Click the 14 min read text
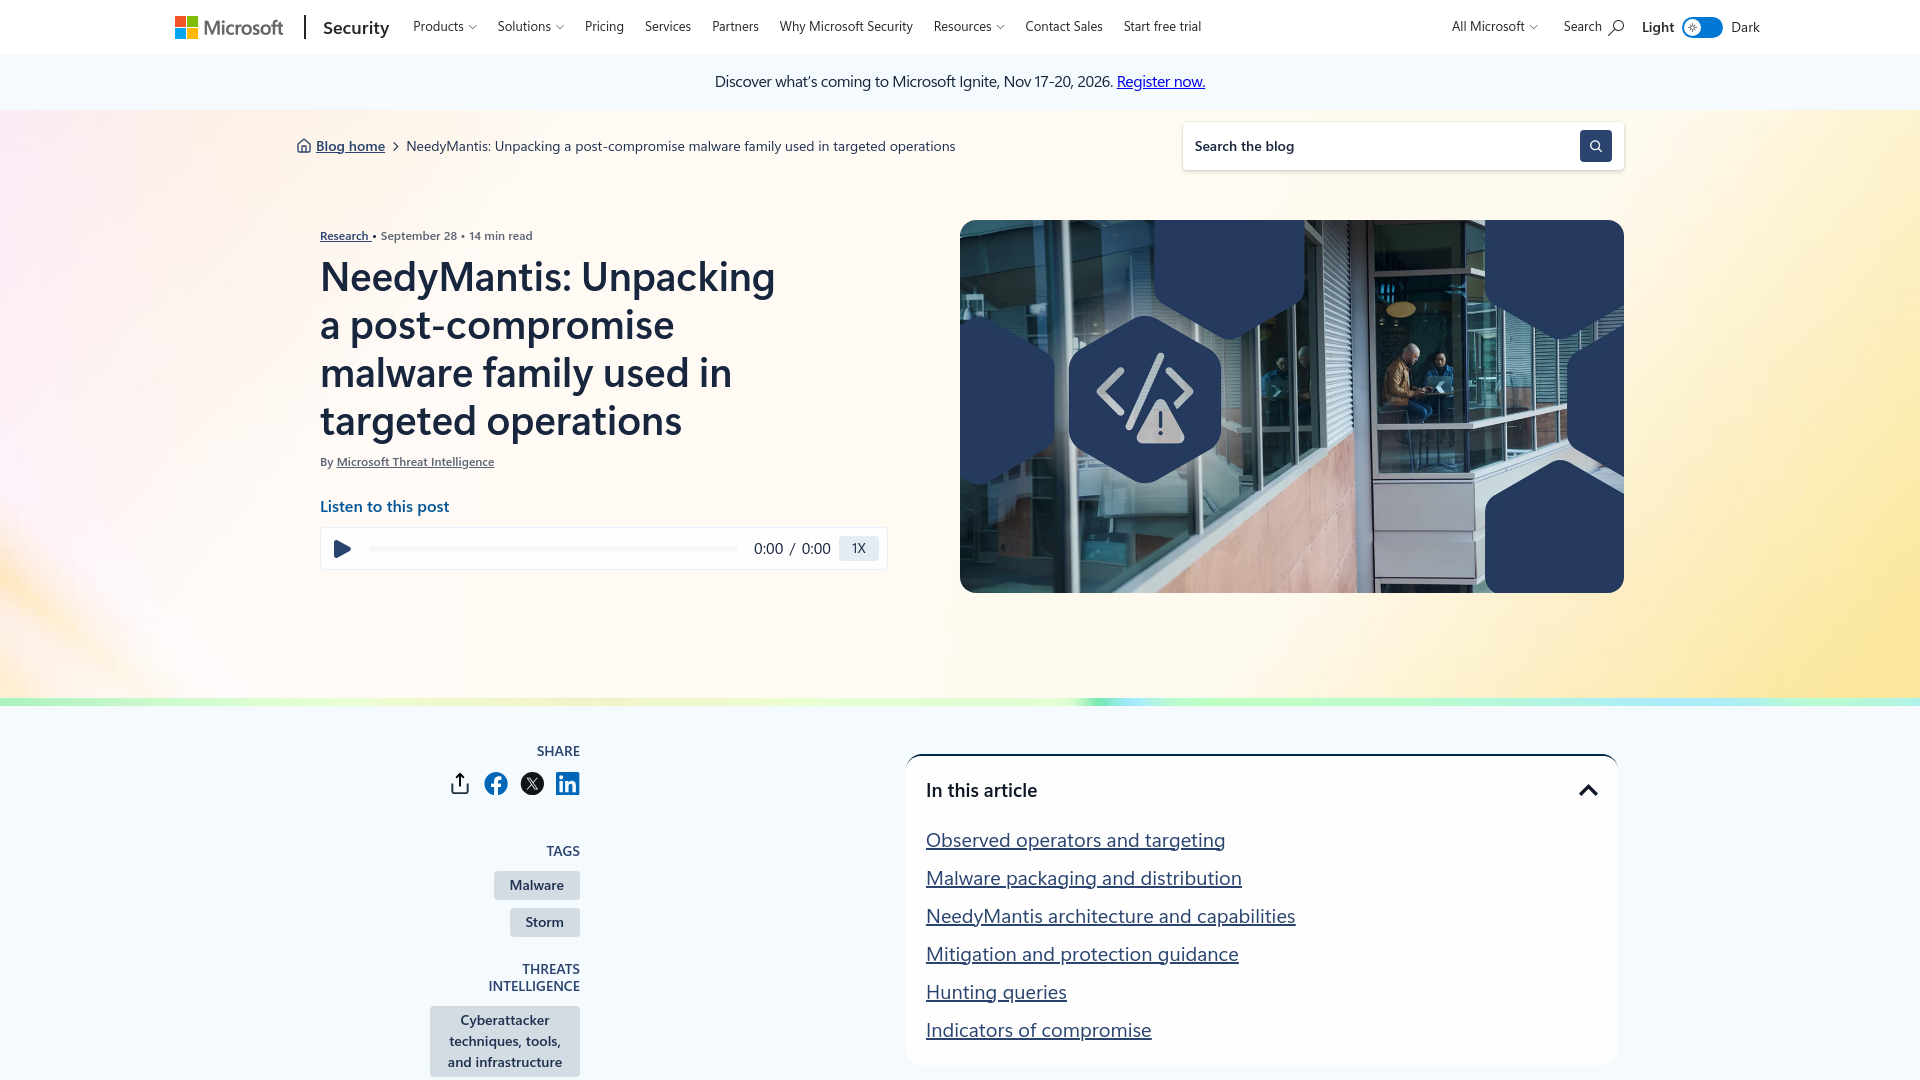 point(501,236)
